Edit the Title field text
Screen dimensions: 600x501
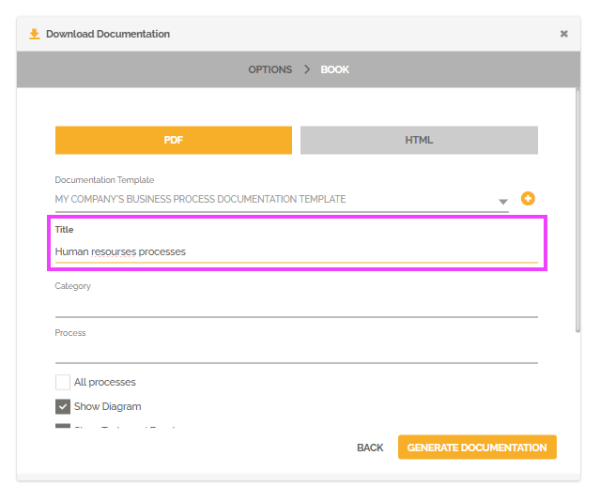[x=296, y=252]
